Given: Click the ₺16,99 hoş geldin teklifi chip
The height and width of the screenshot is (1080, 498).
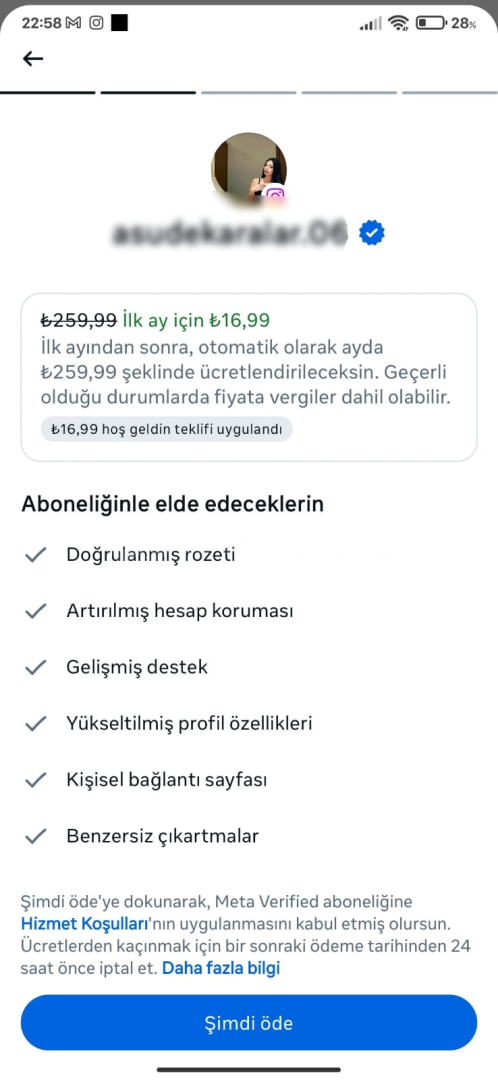Looking at the screenshot, I should coord(166,429).
